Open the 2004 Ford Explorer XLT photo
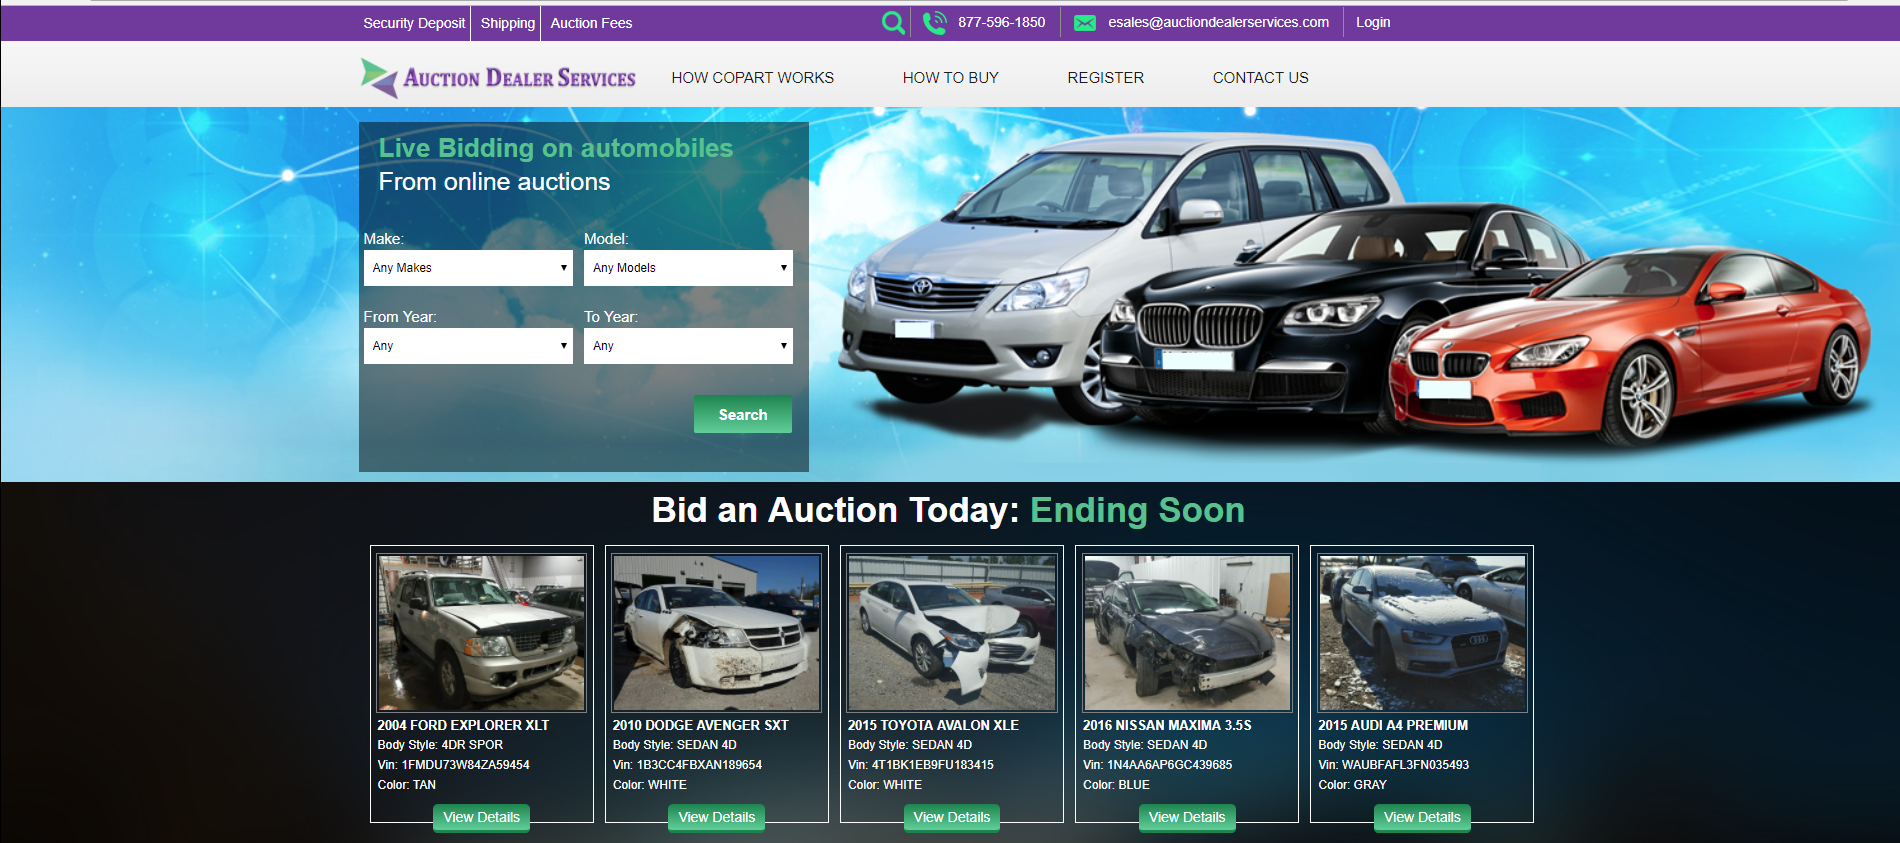 [481, 633]
